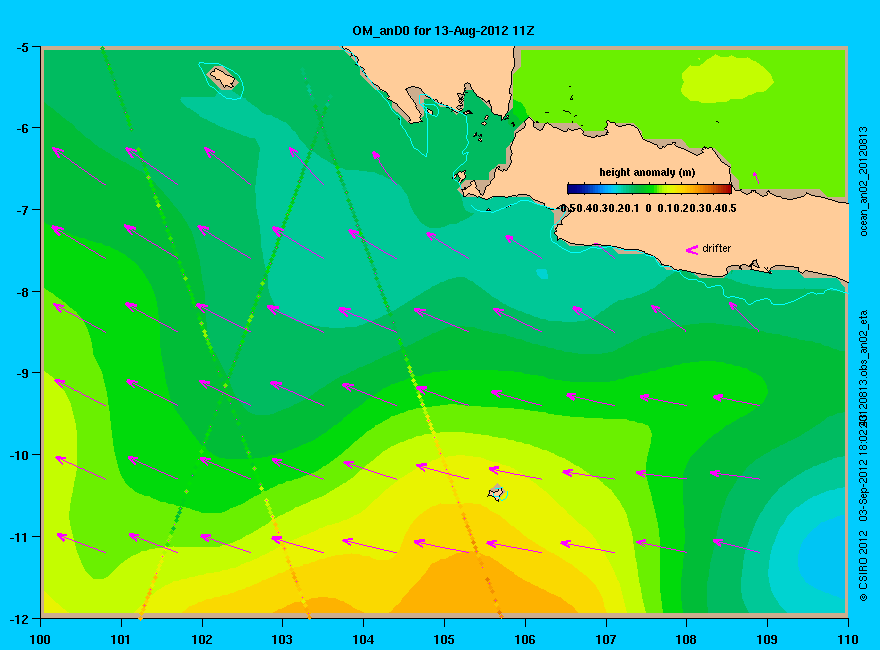Click the lone magenta arrow over Java's north coast
880x650 pixels.
[x=756, y=177]
